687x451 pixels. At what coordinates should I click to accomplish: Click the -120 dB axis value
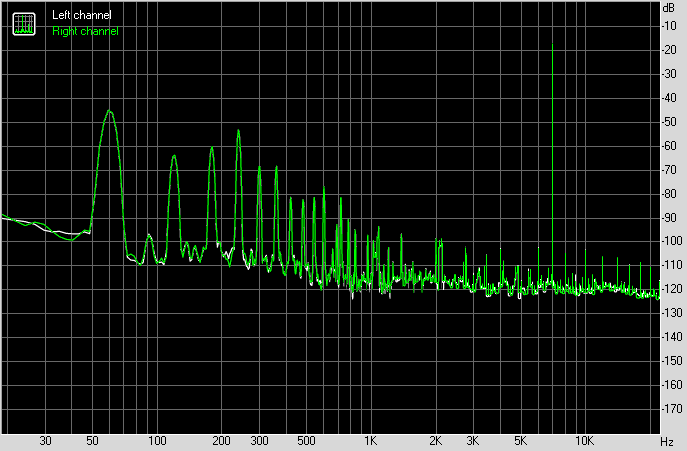[672, 289]
